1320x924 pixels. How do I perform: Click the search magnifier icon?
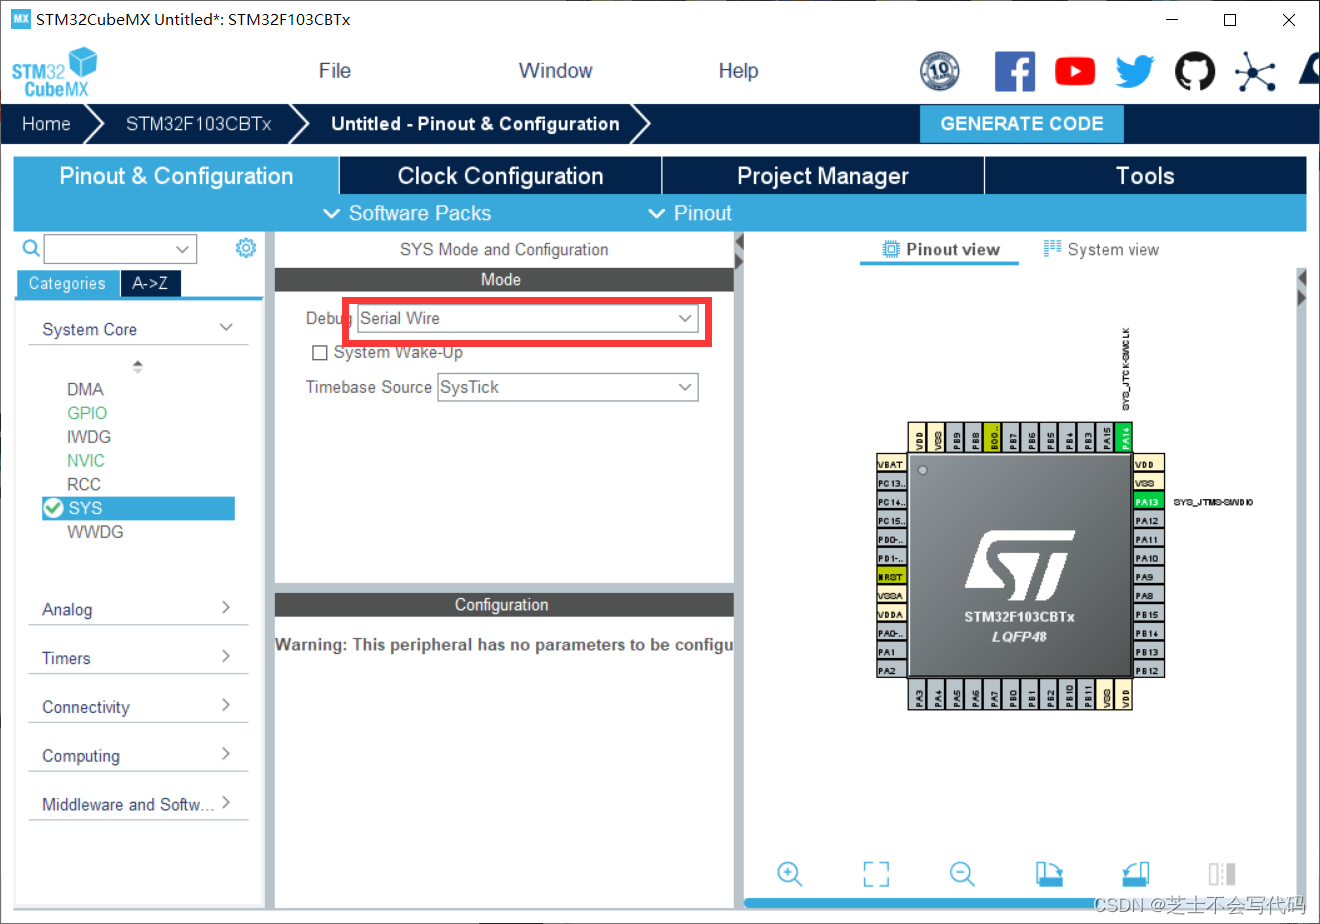[31, 248]
